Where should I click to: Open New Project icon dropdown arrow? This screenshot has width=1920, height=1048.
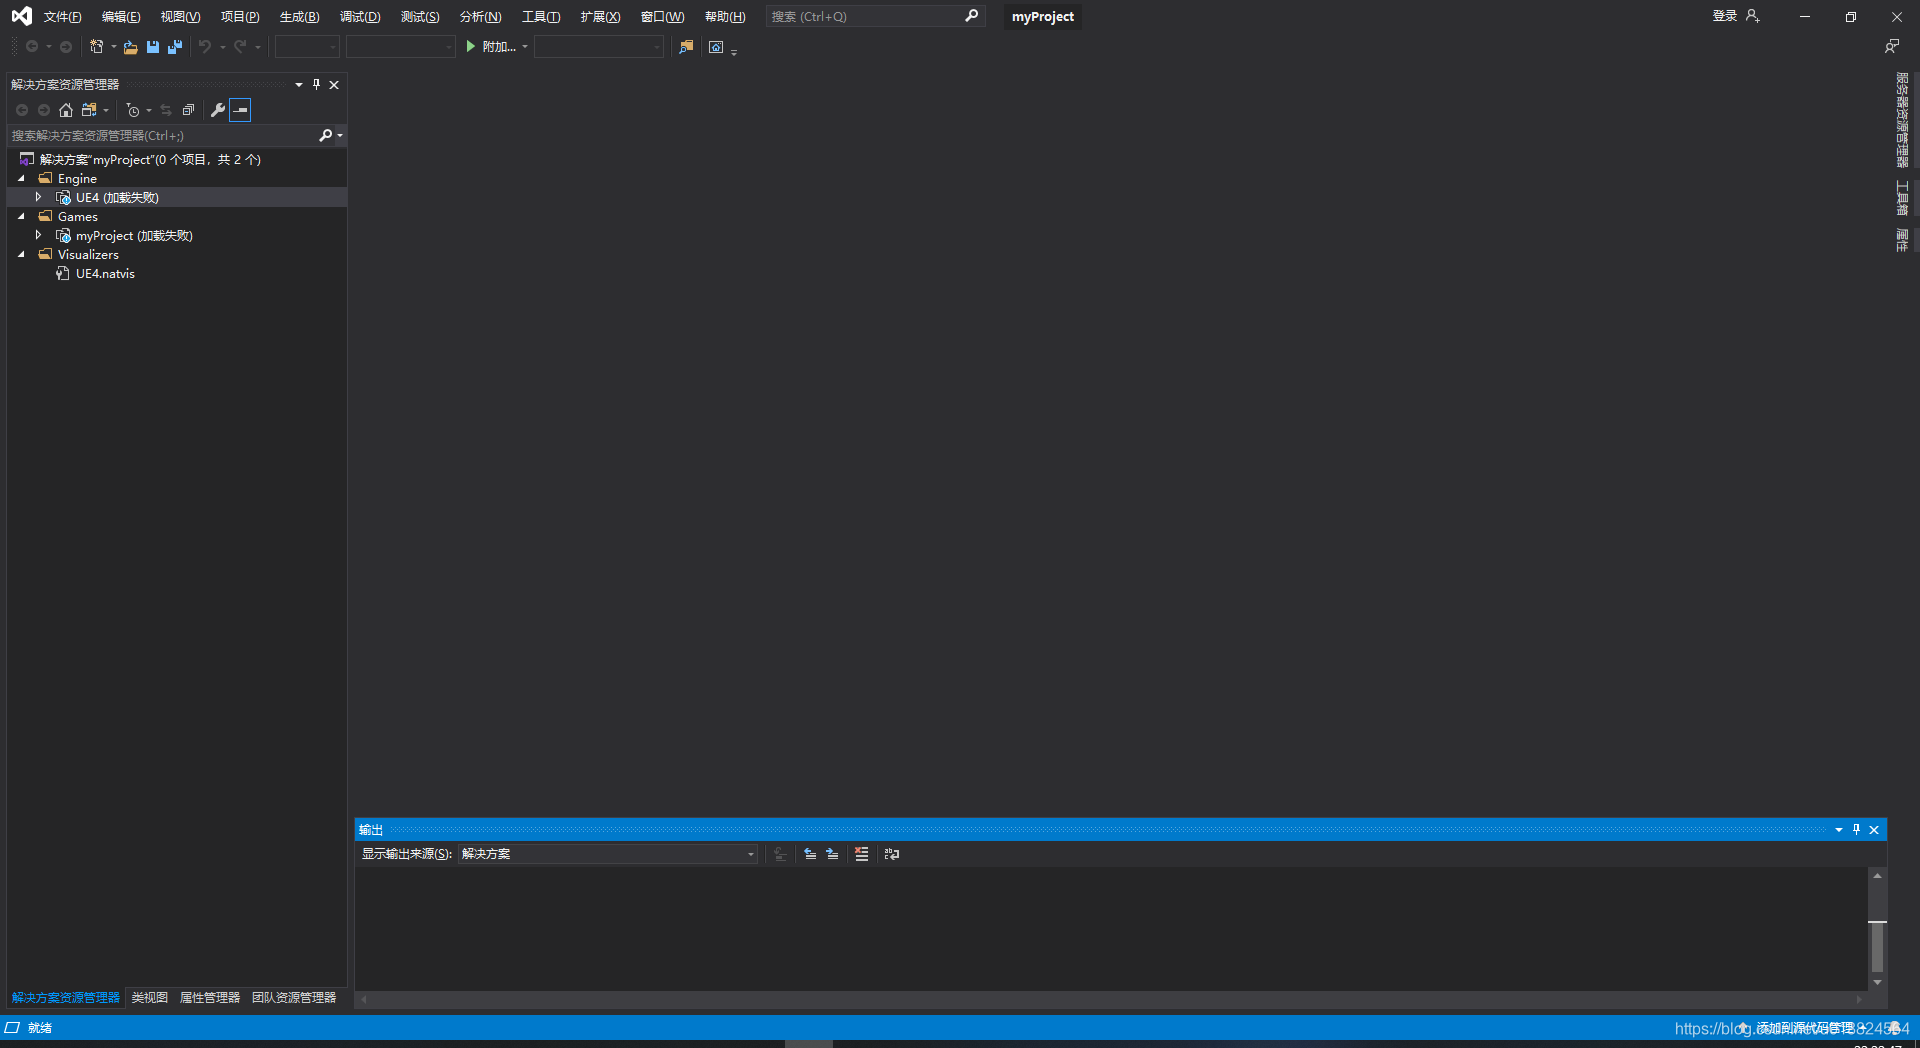pyautogui.click(x=113, y=47)
